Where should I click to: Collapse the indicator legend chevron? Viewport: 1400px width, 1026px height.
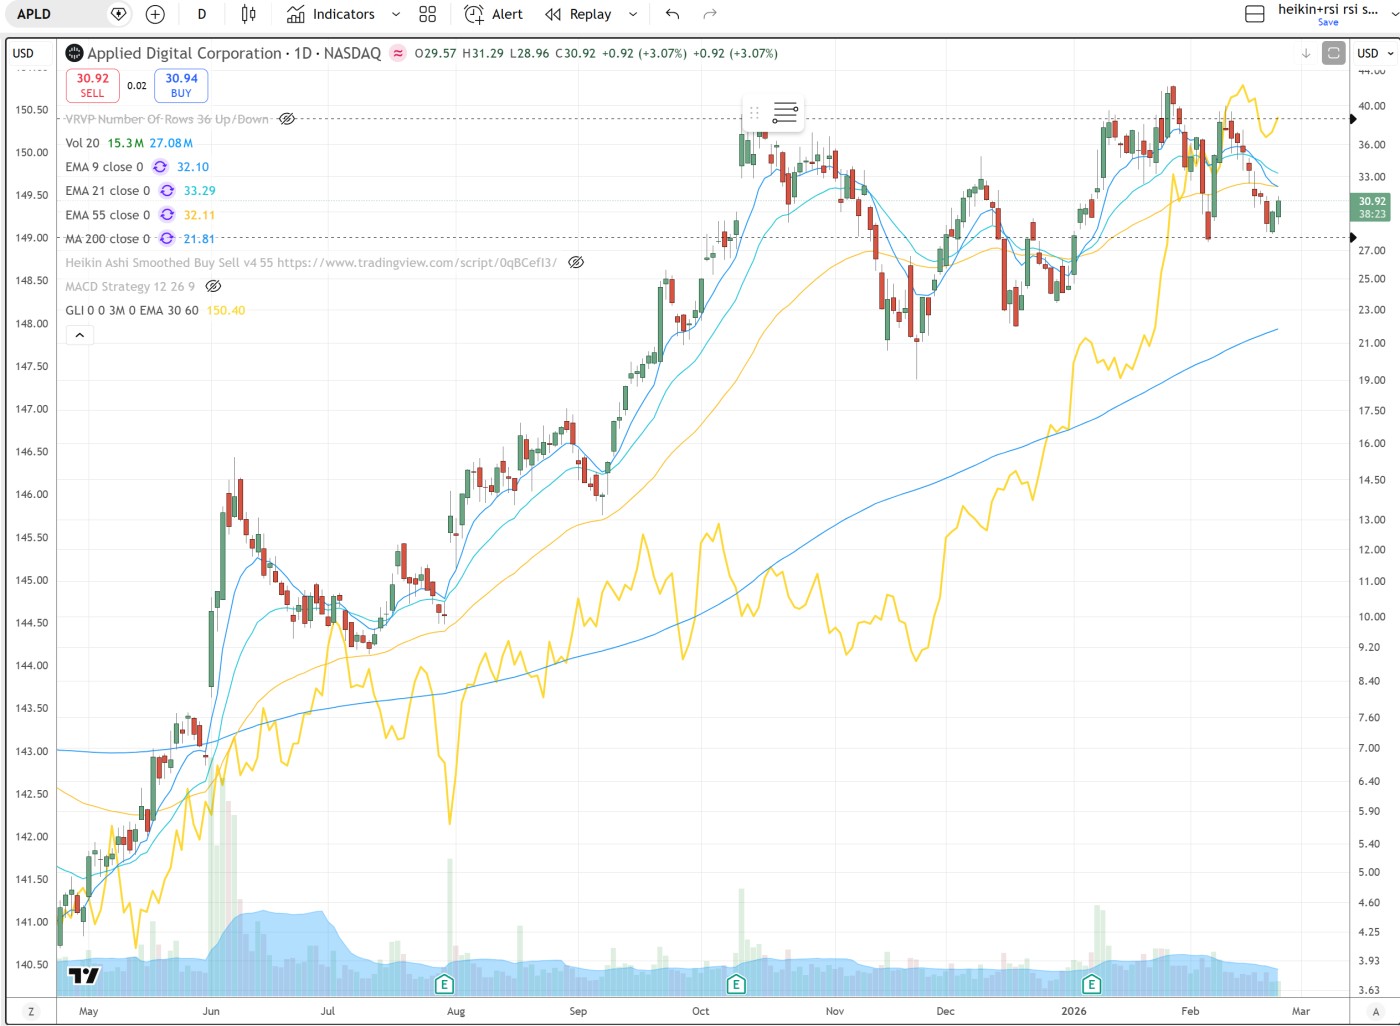80,335
